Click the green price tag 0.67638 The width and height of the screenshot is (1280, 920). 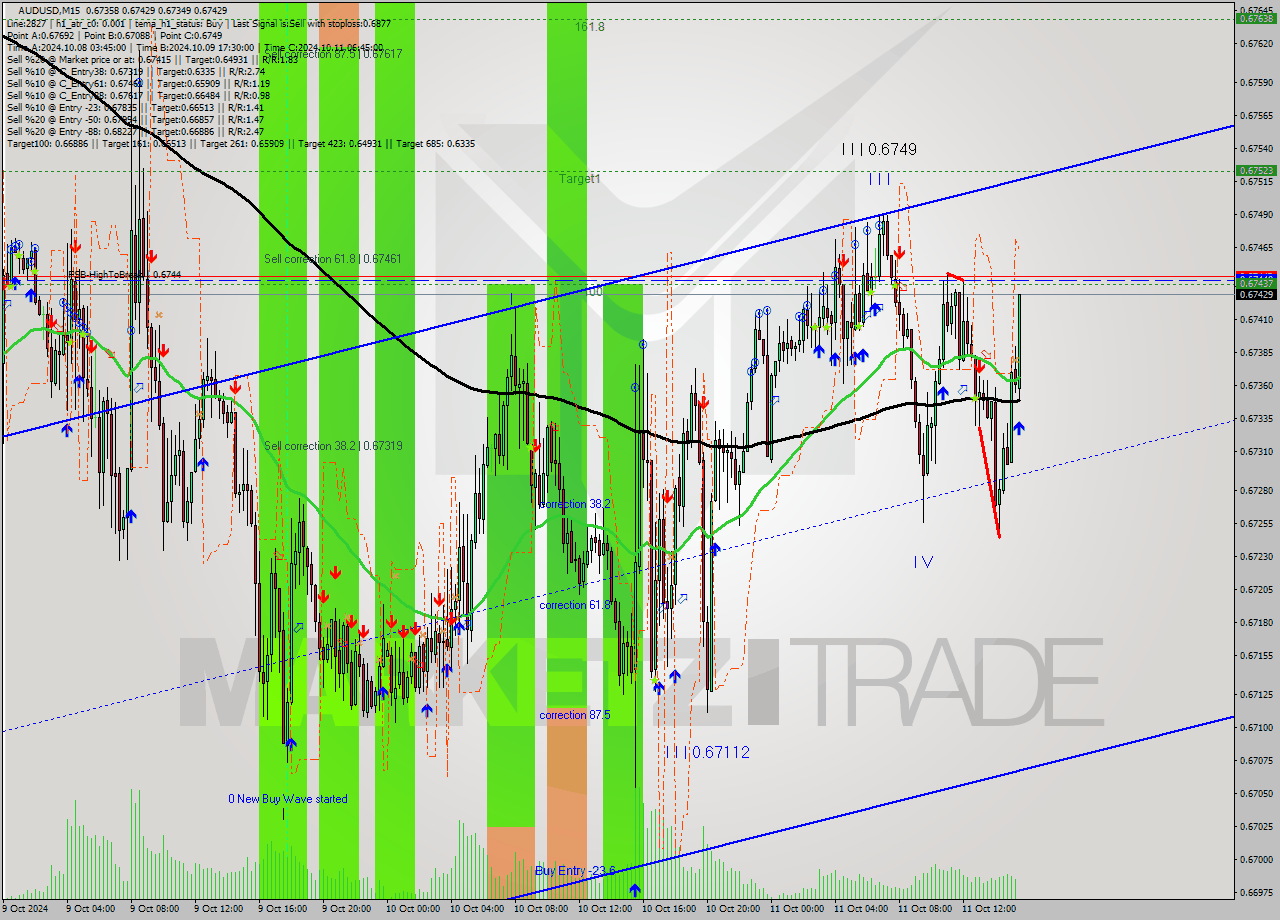point(1256,18)
